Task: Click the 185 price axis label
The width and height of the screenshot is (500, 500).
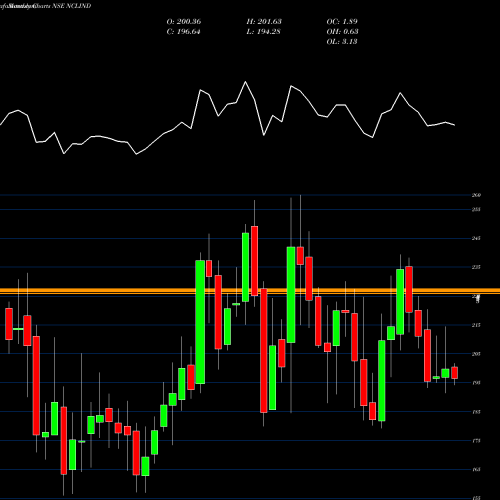Action: click(476, 412)
